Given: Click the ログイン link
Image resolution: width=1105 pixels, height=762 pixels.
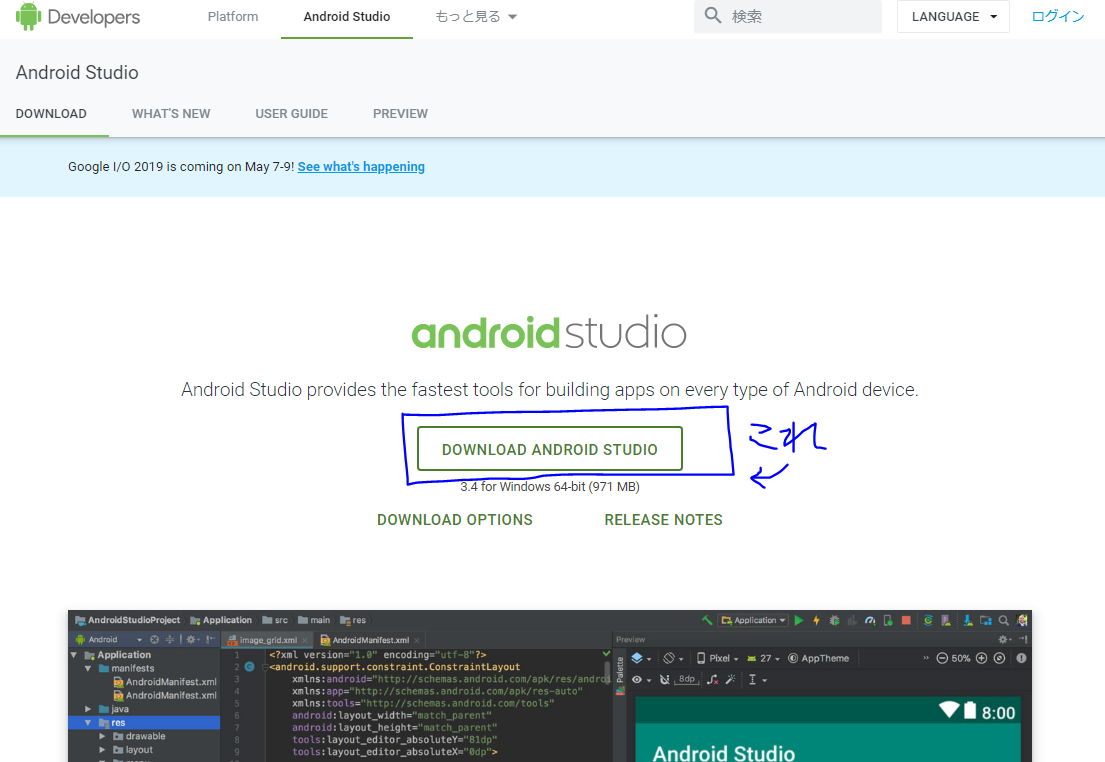Looking at the screenshot, I should (x=1057, y=16).
